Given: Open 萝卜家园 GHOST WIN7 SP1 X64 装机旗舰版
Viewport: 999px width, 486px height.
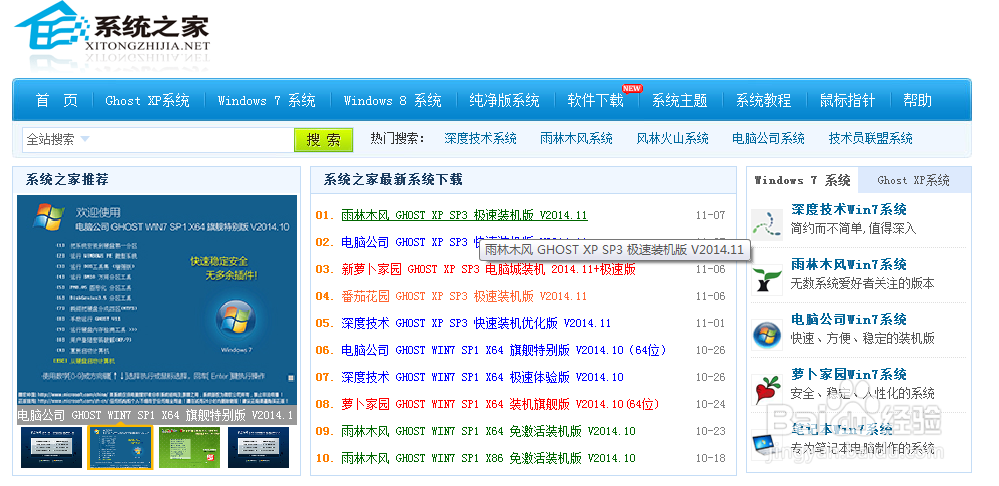Looking at the screenshot, I should click(500, 404).
